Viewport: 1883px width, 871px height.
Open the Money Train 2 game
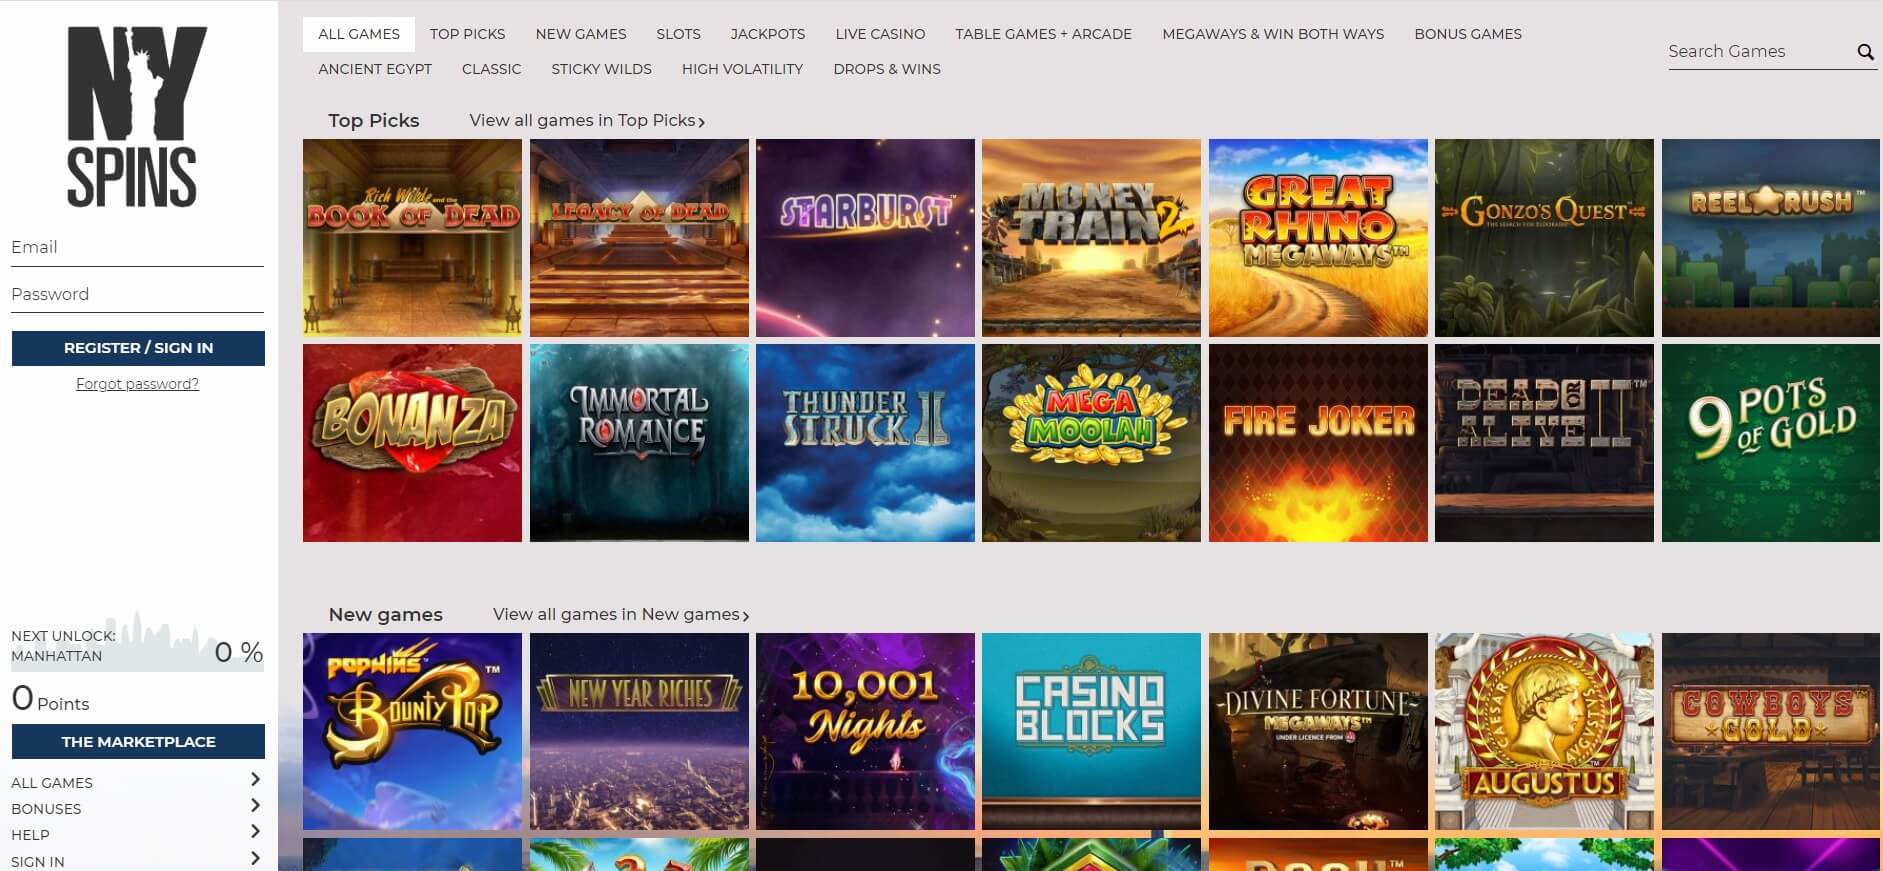(1091, 238)
